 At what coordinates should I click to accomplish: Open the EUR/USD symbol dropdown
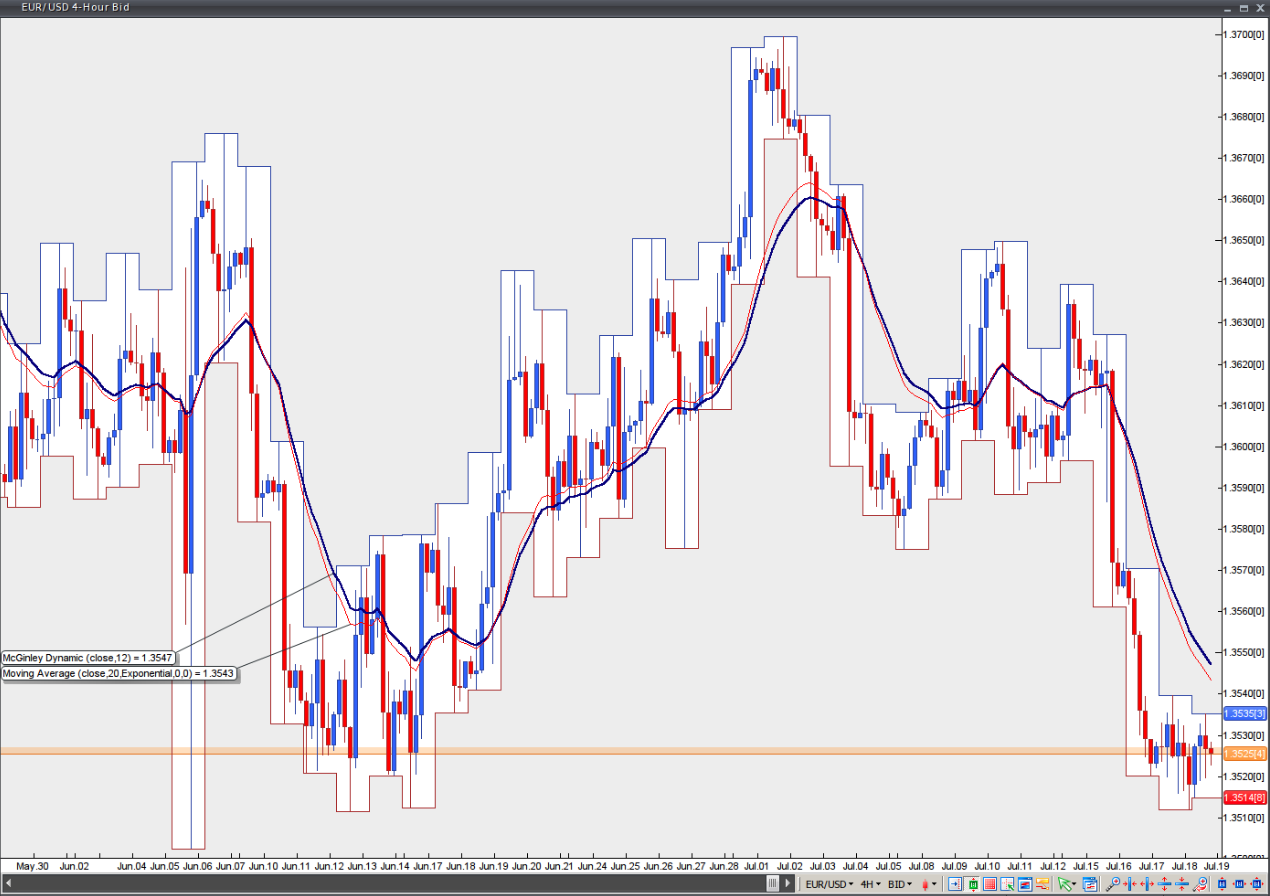pos(829,884)
